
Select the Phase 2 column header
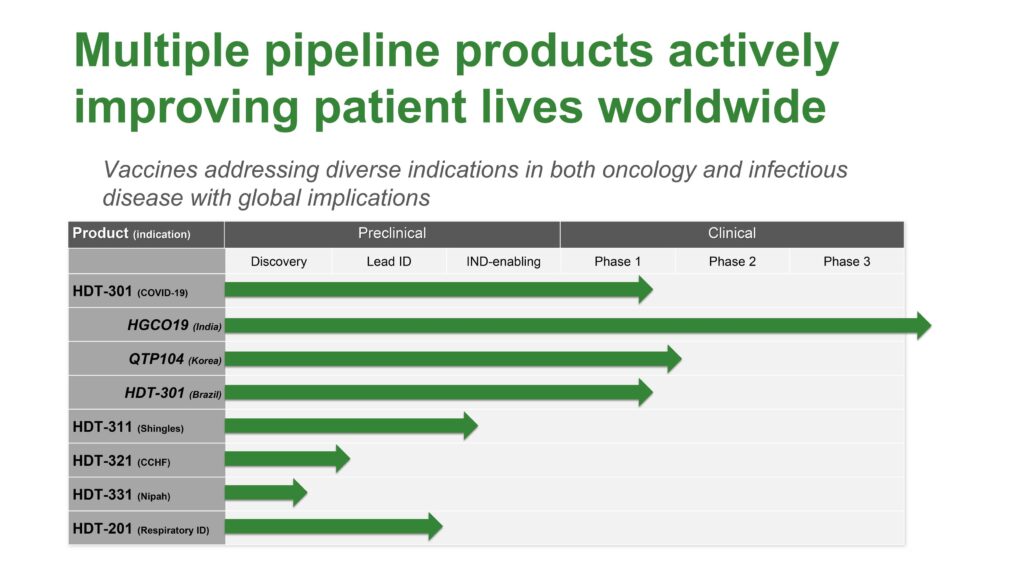(x=732, y=261)
